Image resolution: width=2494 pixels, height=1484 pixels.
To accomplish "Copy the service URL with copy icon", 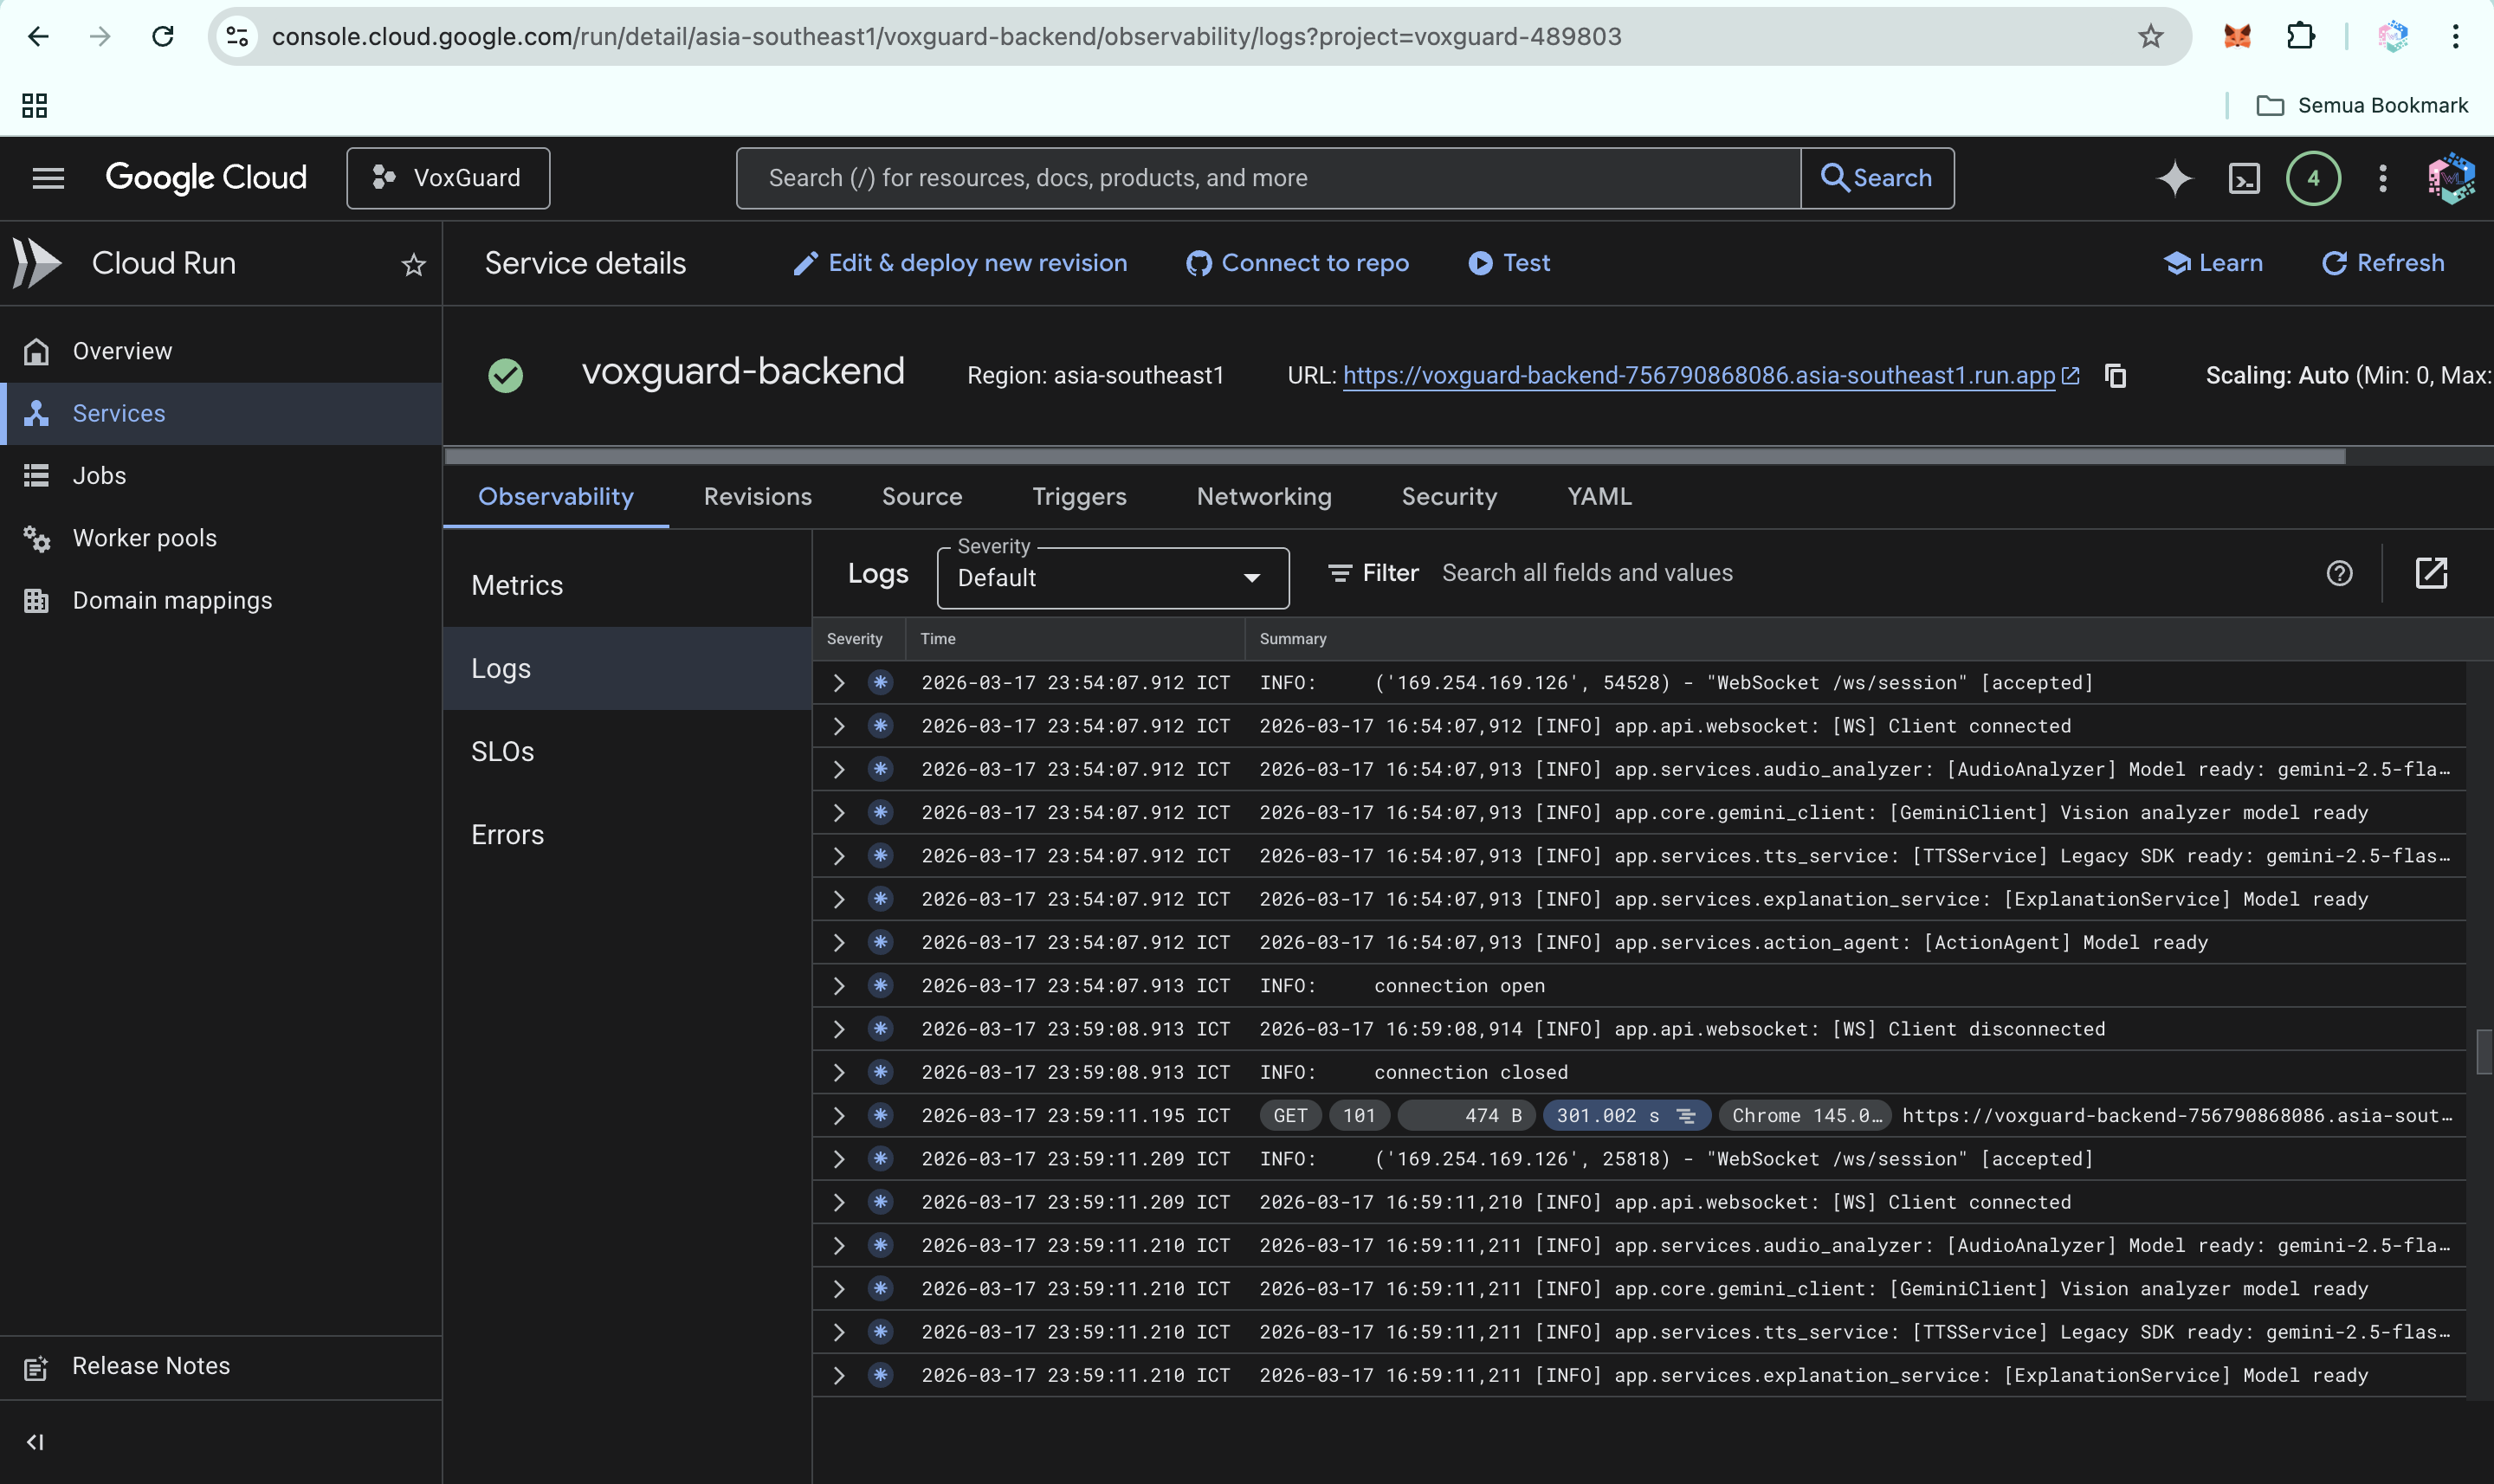I will 2115,376.
